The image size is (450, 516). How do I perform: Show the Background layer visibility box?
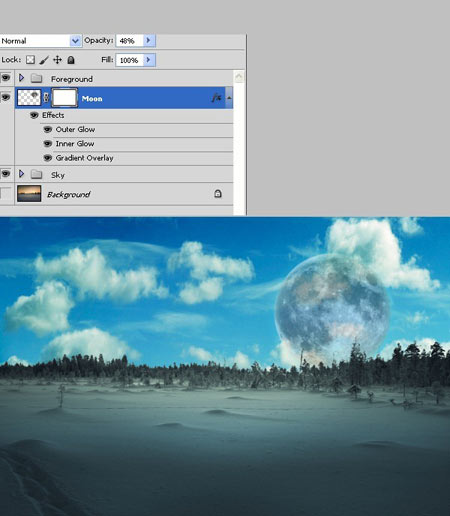point(6,194)
